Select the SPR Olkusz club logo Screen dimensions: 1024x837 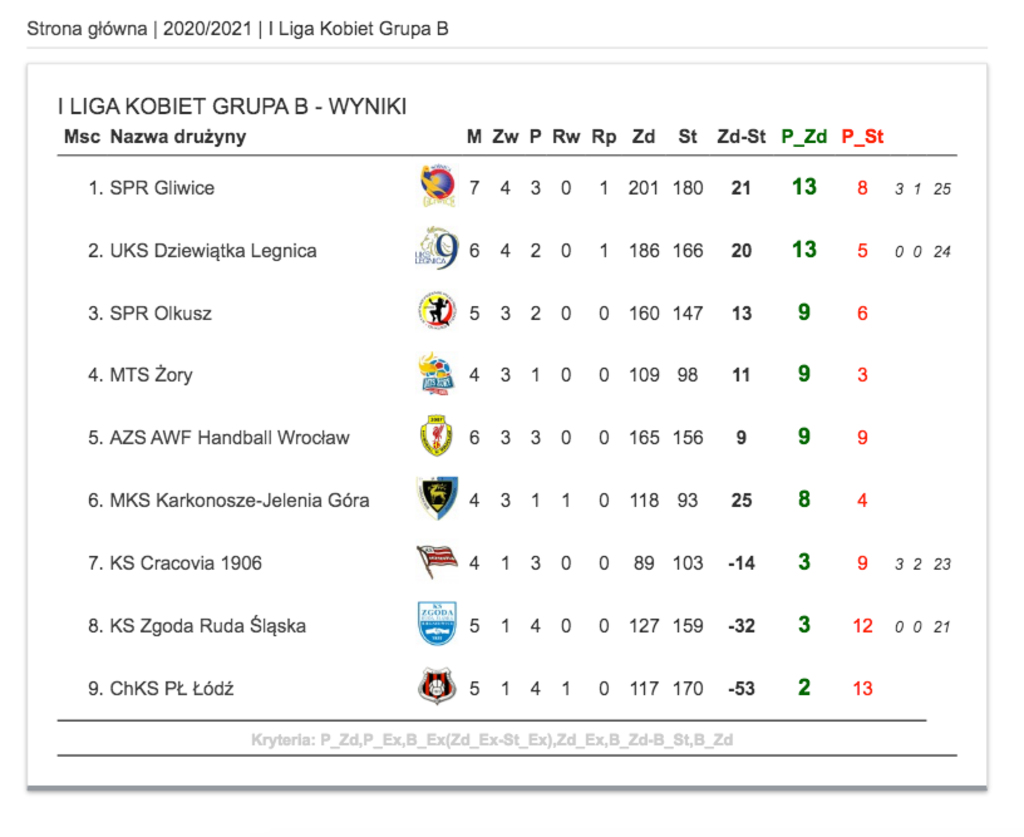437,311
